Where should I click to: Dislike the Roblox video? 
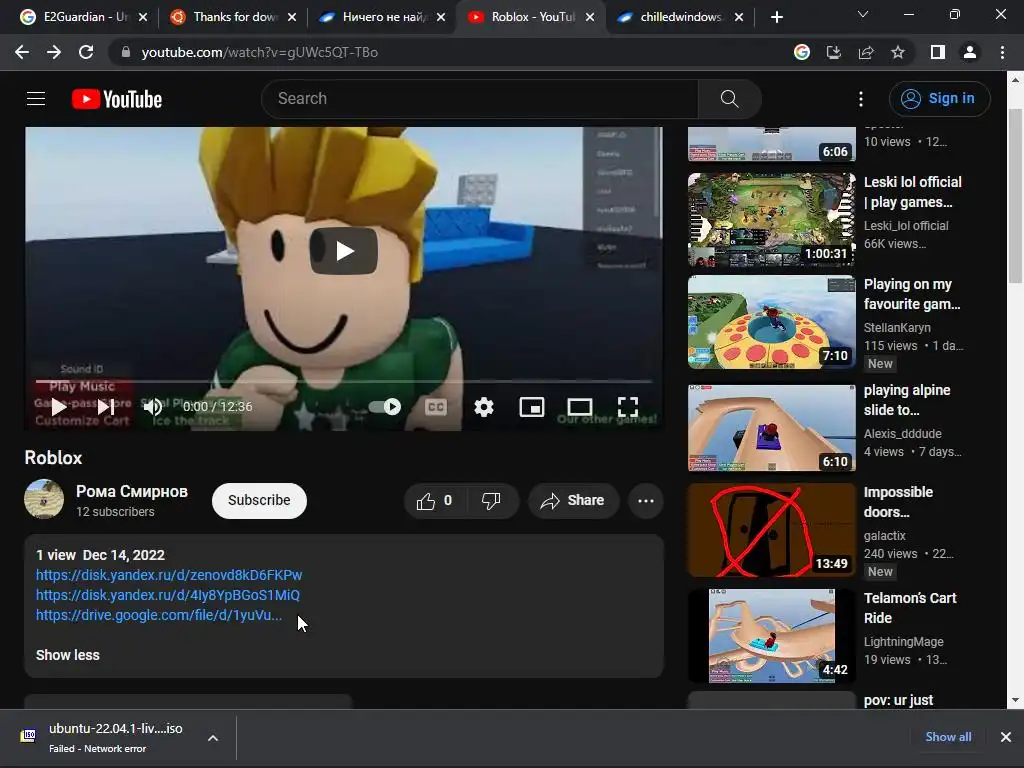coord(491,501)
